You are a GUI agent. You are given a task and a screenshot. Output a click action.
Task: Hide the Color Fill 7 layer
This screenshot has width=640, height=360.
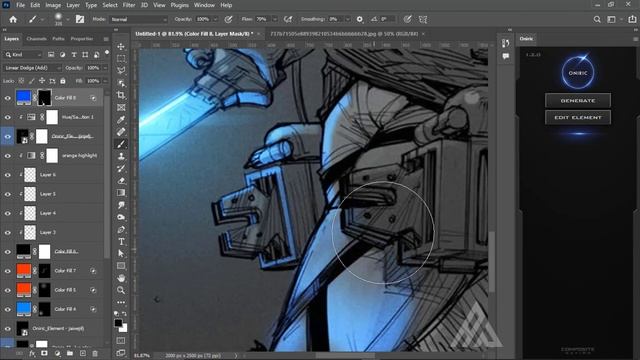(x=7, y=271)
